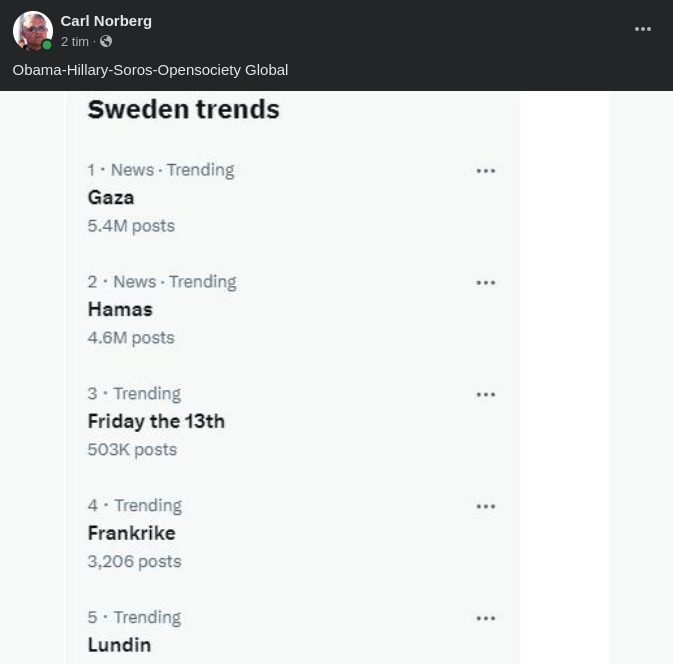The height and width of the screenshot is (664, 673).
Task: Open more options for the Gaza trend
Action: point(486,171)
